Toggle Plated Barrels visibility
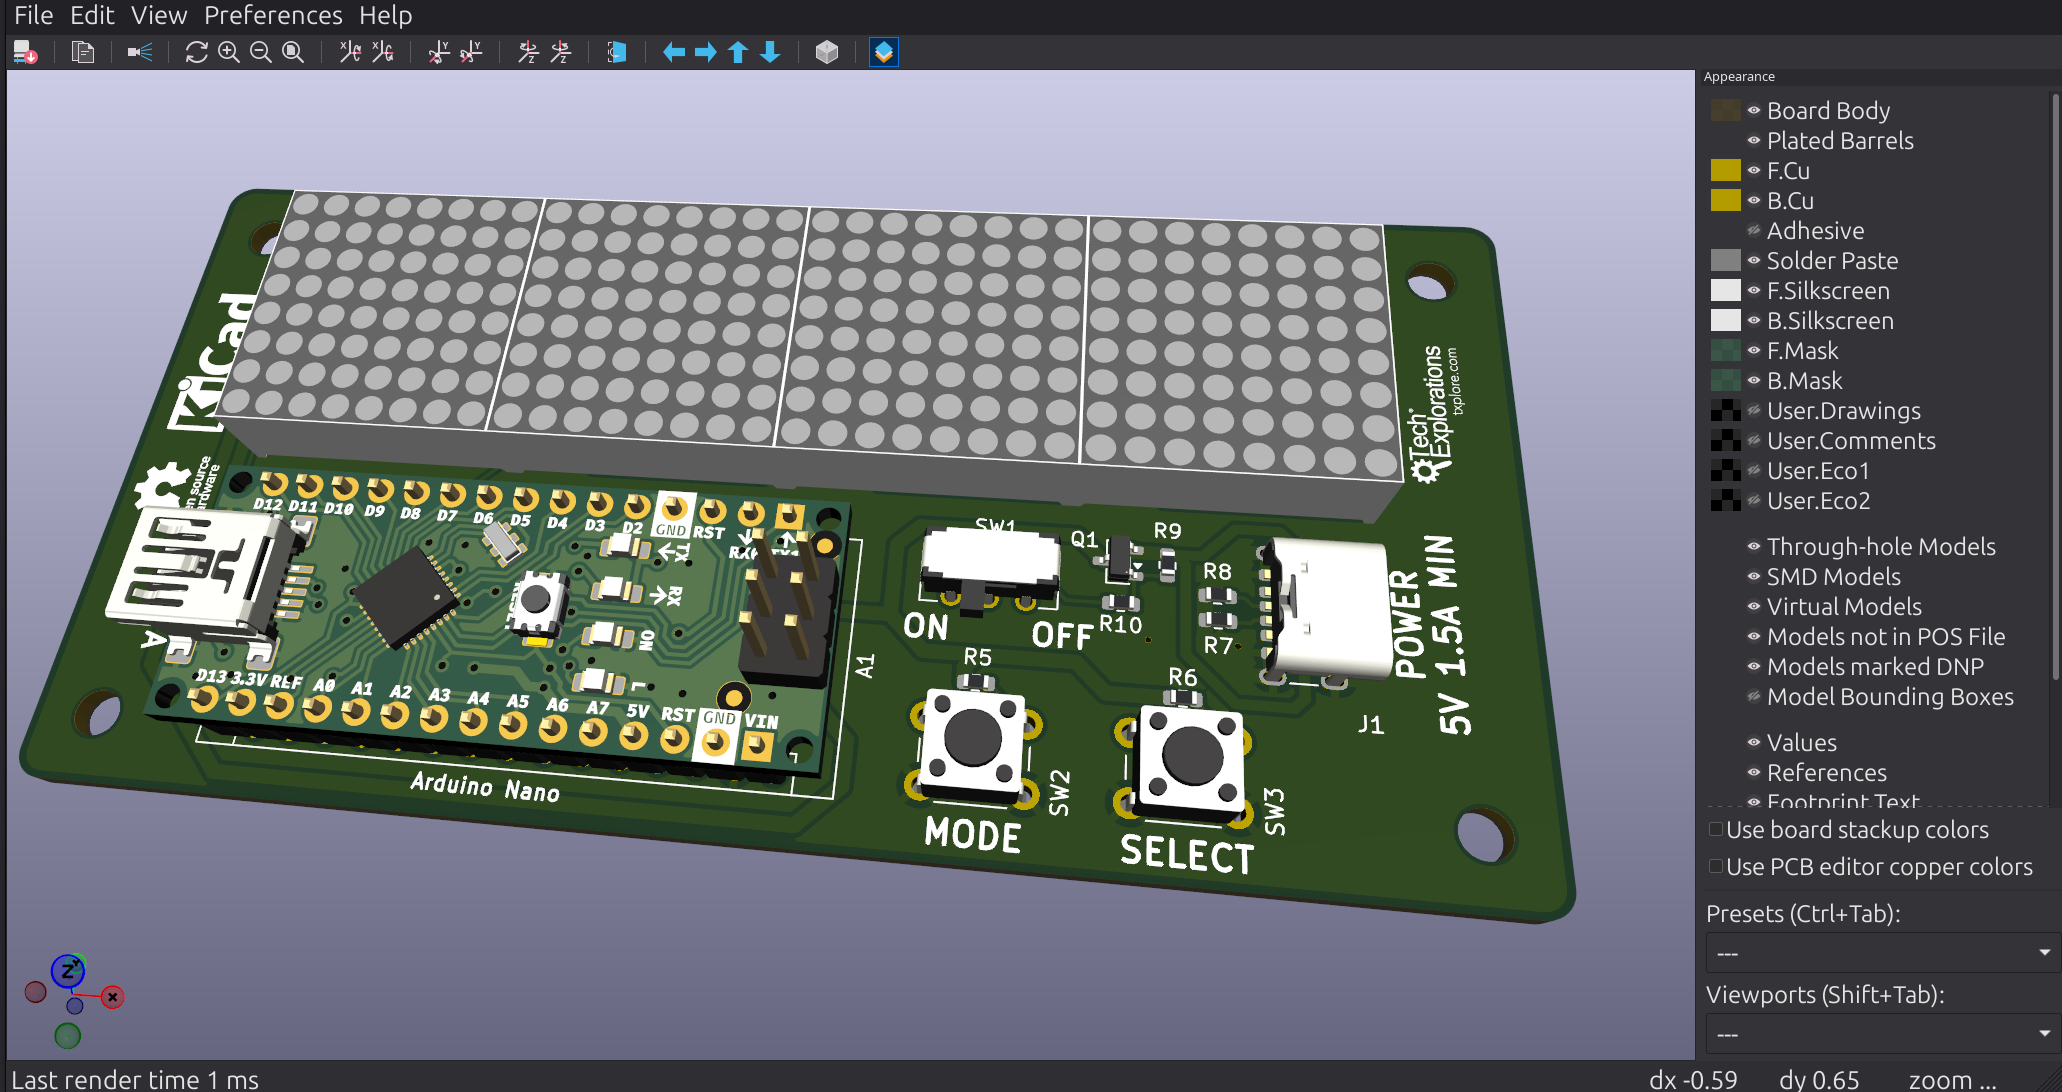Screen dimensions: 2062x1092 (x=1753, y=141)
